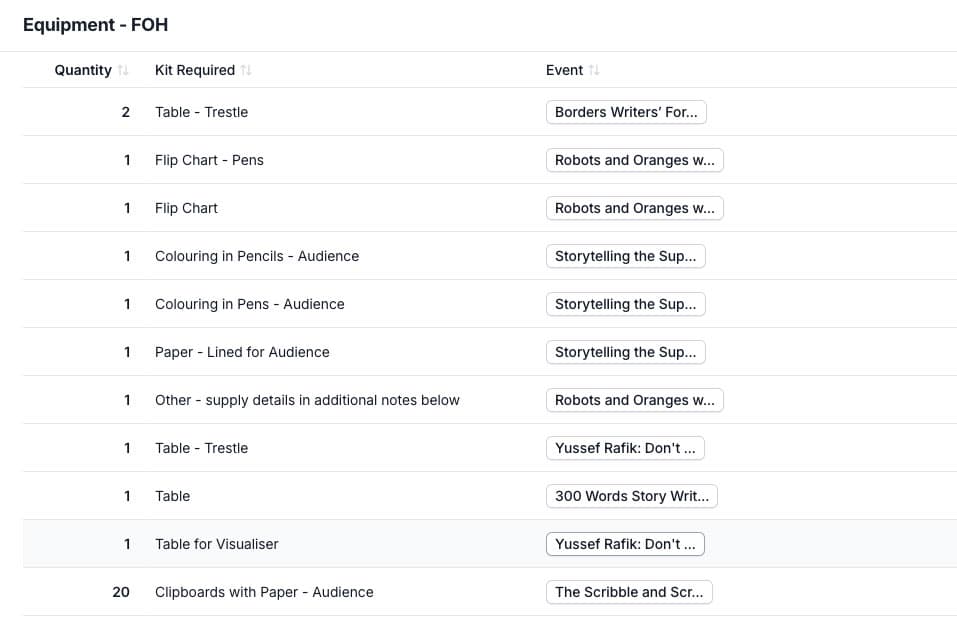
Task: Select the Flip Chart kit text without pens
Action: click(186, 208)
